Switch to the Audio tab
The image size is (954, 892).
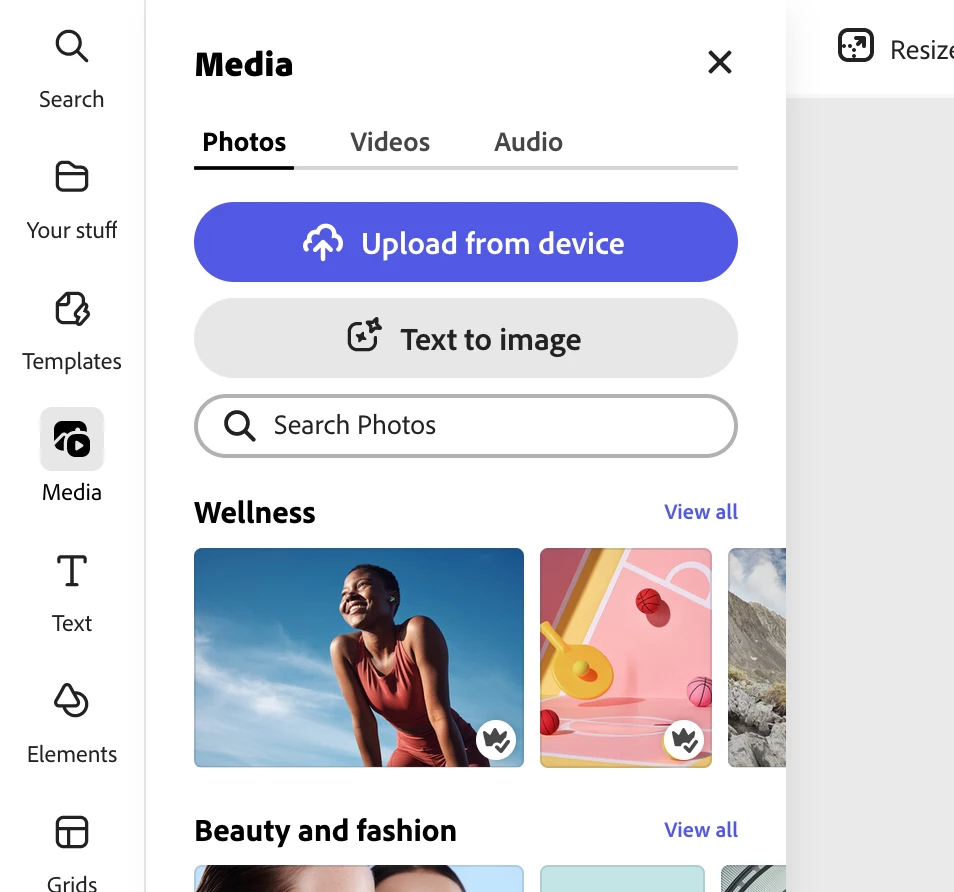(x=528, y=142)
